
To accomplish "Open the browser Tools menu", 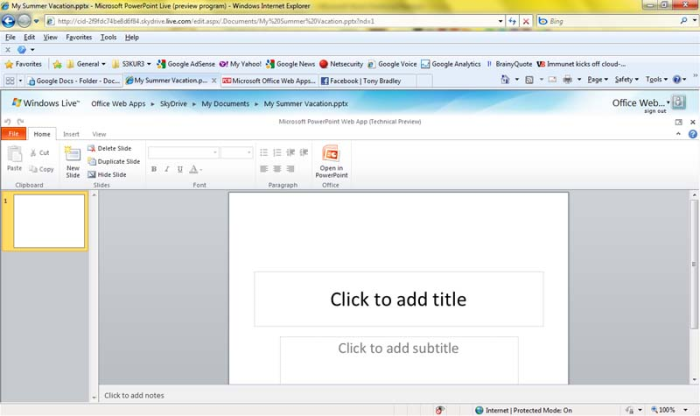I will (x=108, y=37).
